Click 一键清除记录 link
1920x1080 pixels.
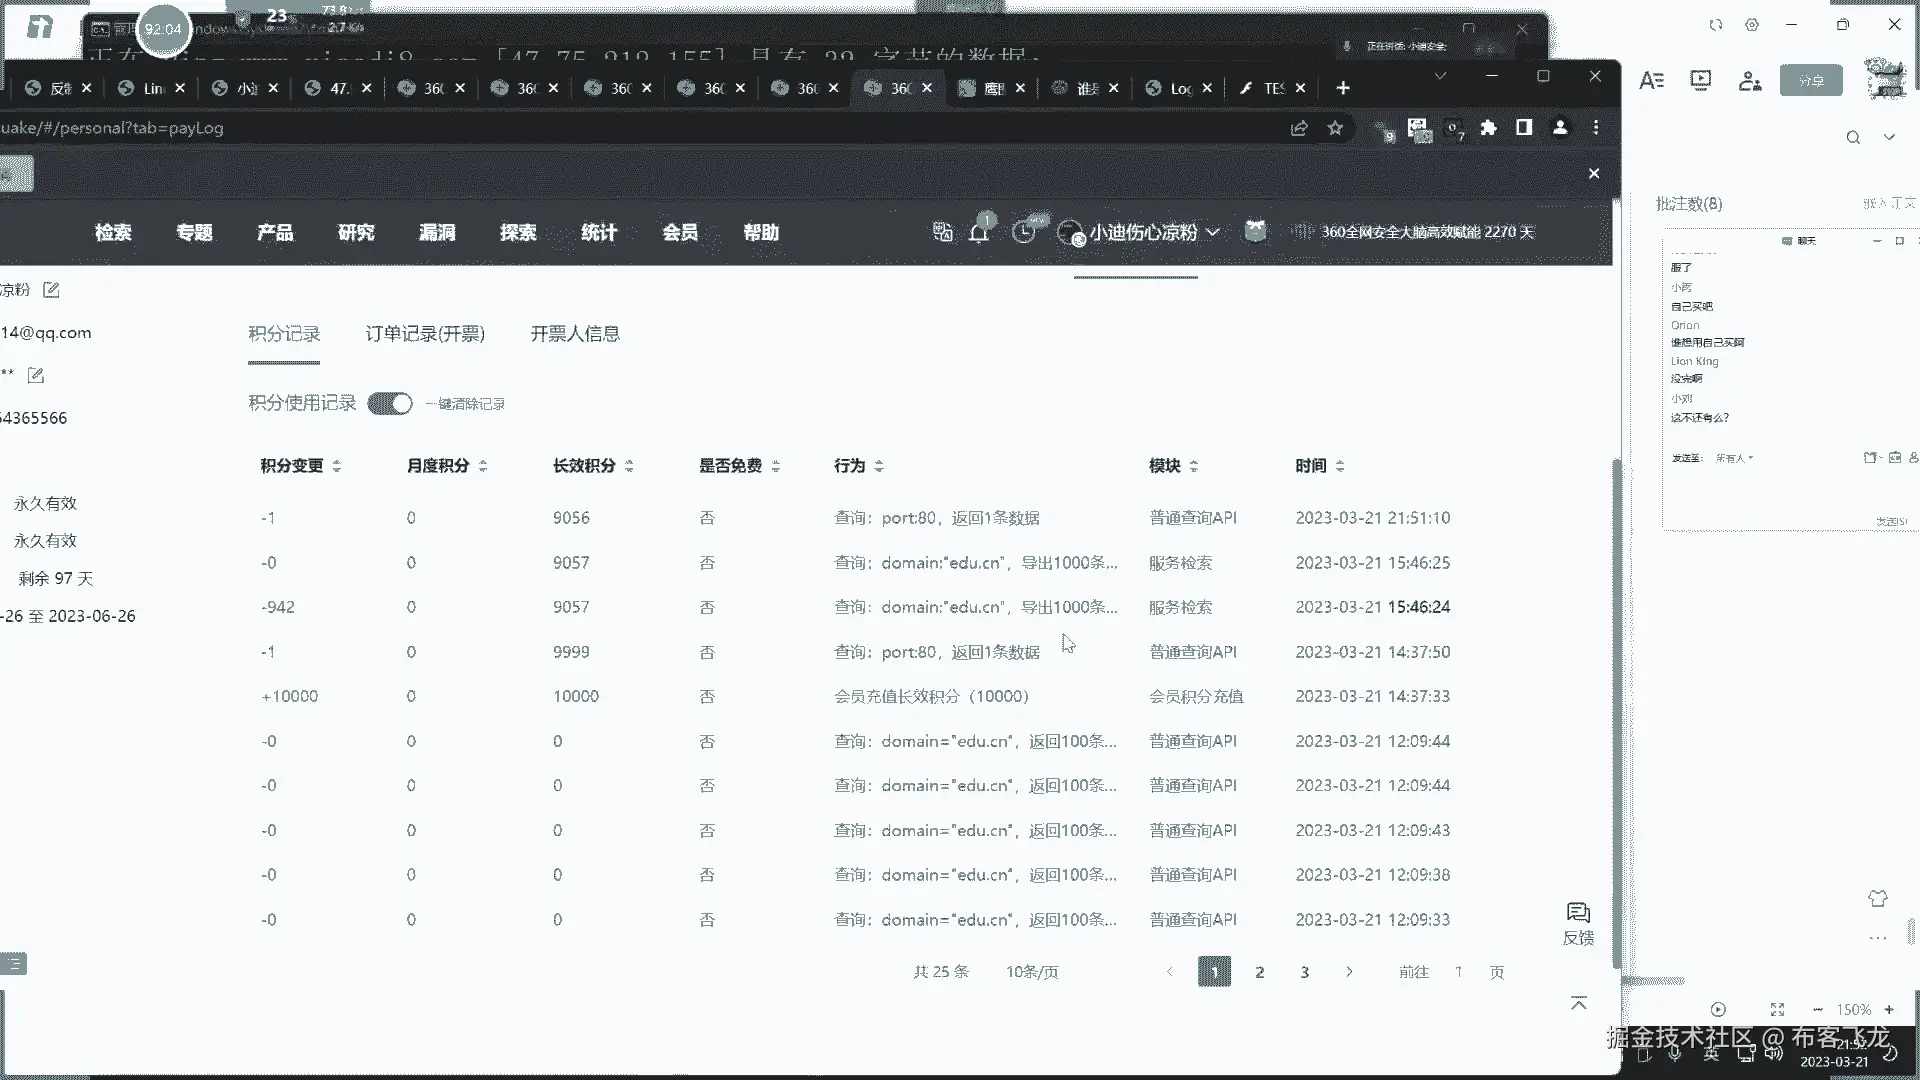[x=466, y=404]
